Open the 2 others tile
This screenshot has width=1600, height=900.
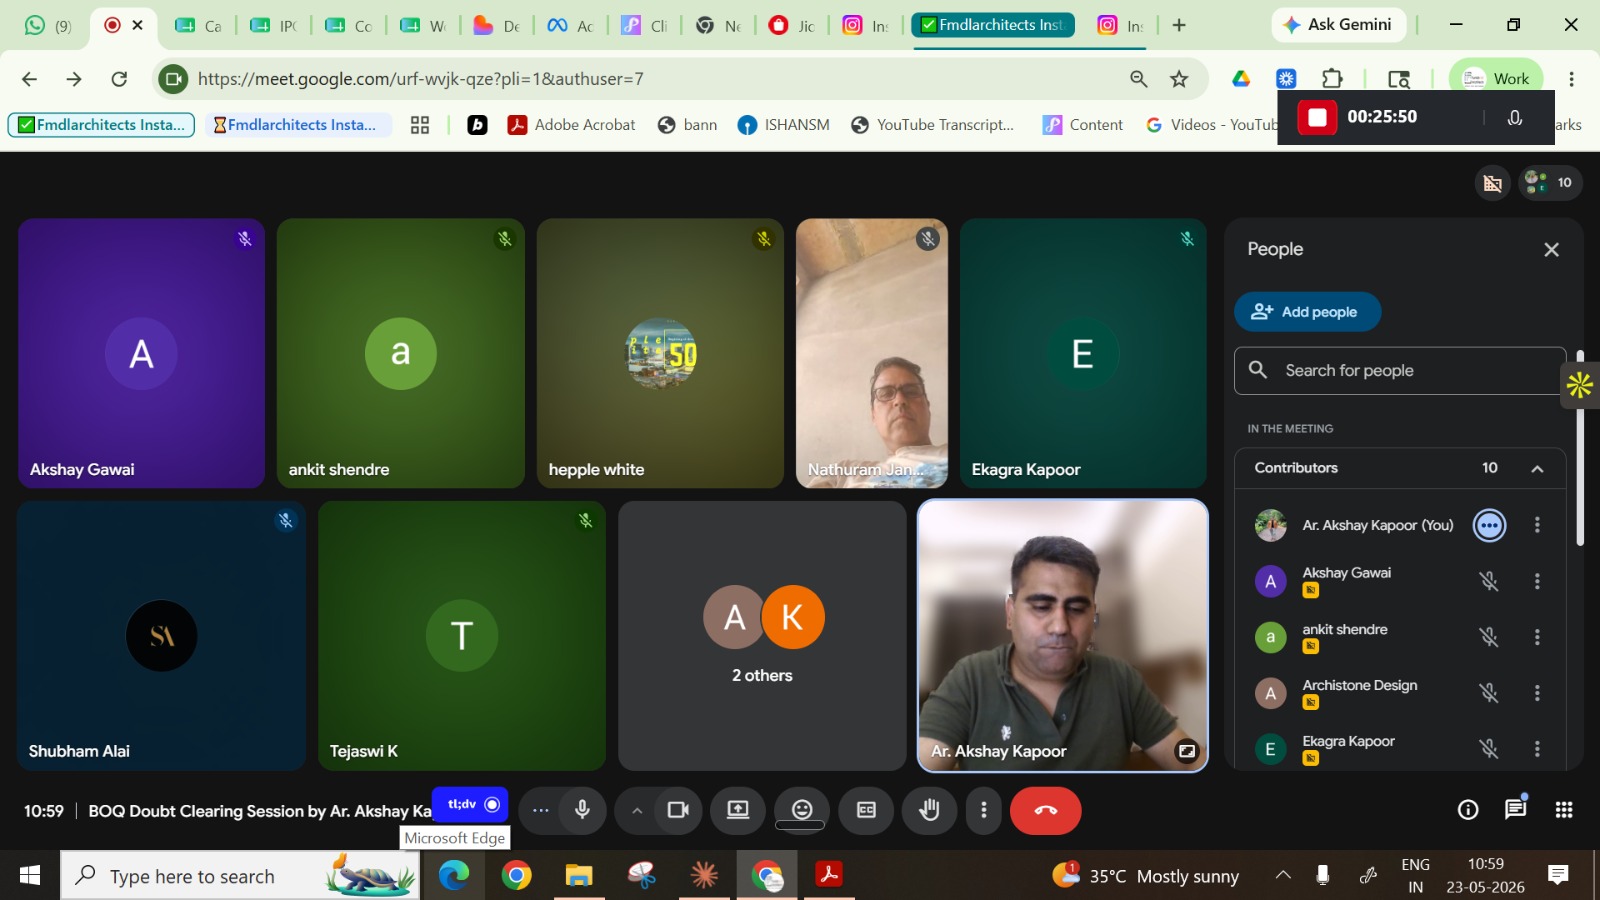[x=762, y=636]
